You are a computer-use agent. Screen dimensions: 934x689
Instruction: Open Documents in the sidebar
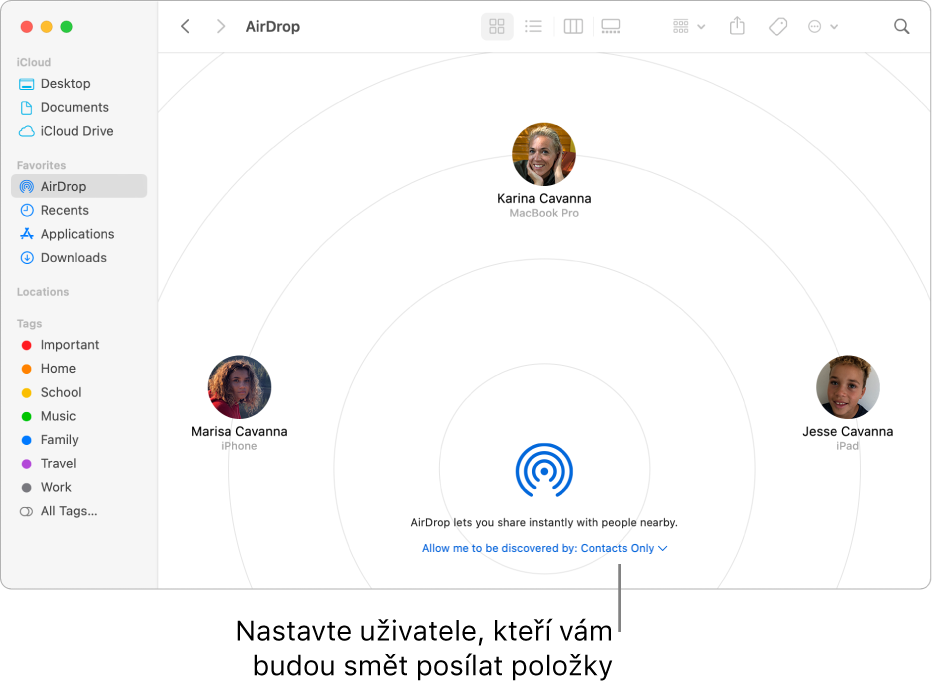click(x=79, y=107)
